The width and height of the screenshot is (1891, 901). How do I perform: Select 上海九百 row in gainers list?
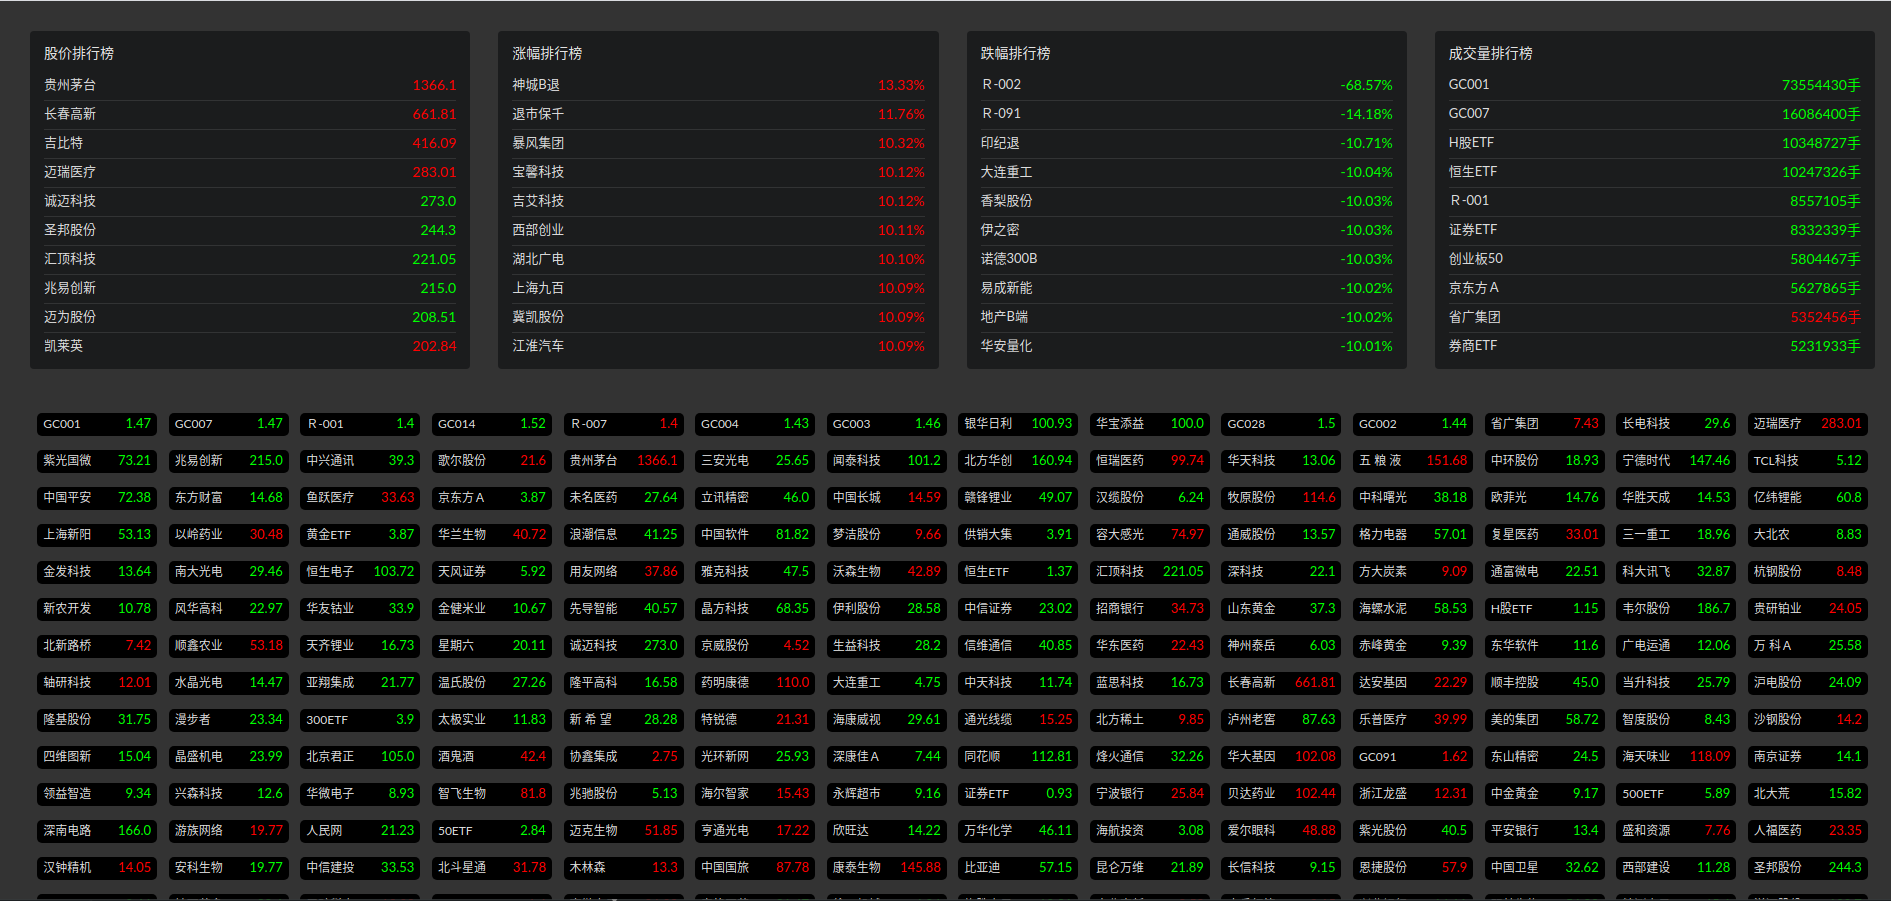(x=718, y=288)
